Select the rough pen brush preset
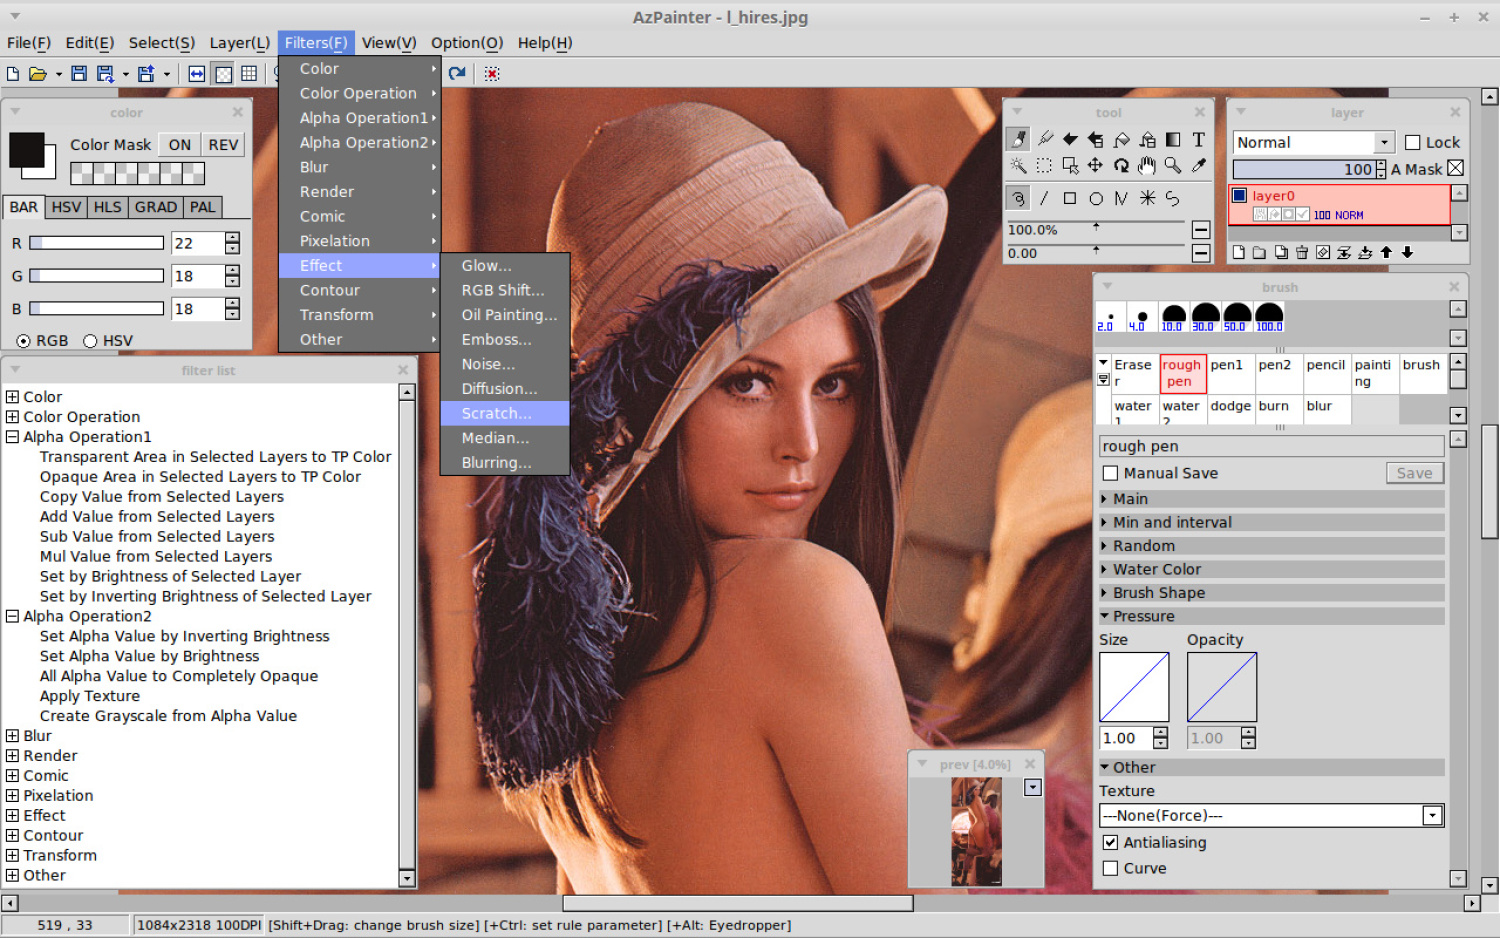This screenshot has height=938, width=1500. pos(1182,373)
